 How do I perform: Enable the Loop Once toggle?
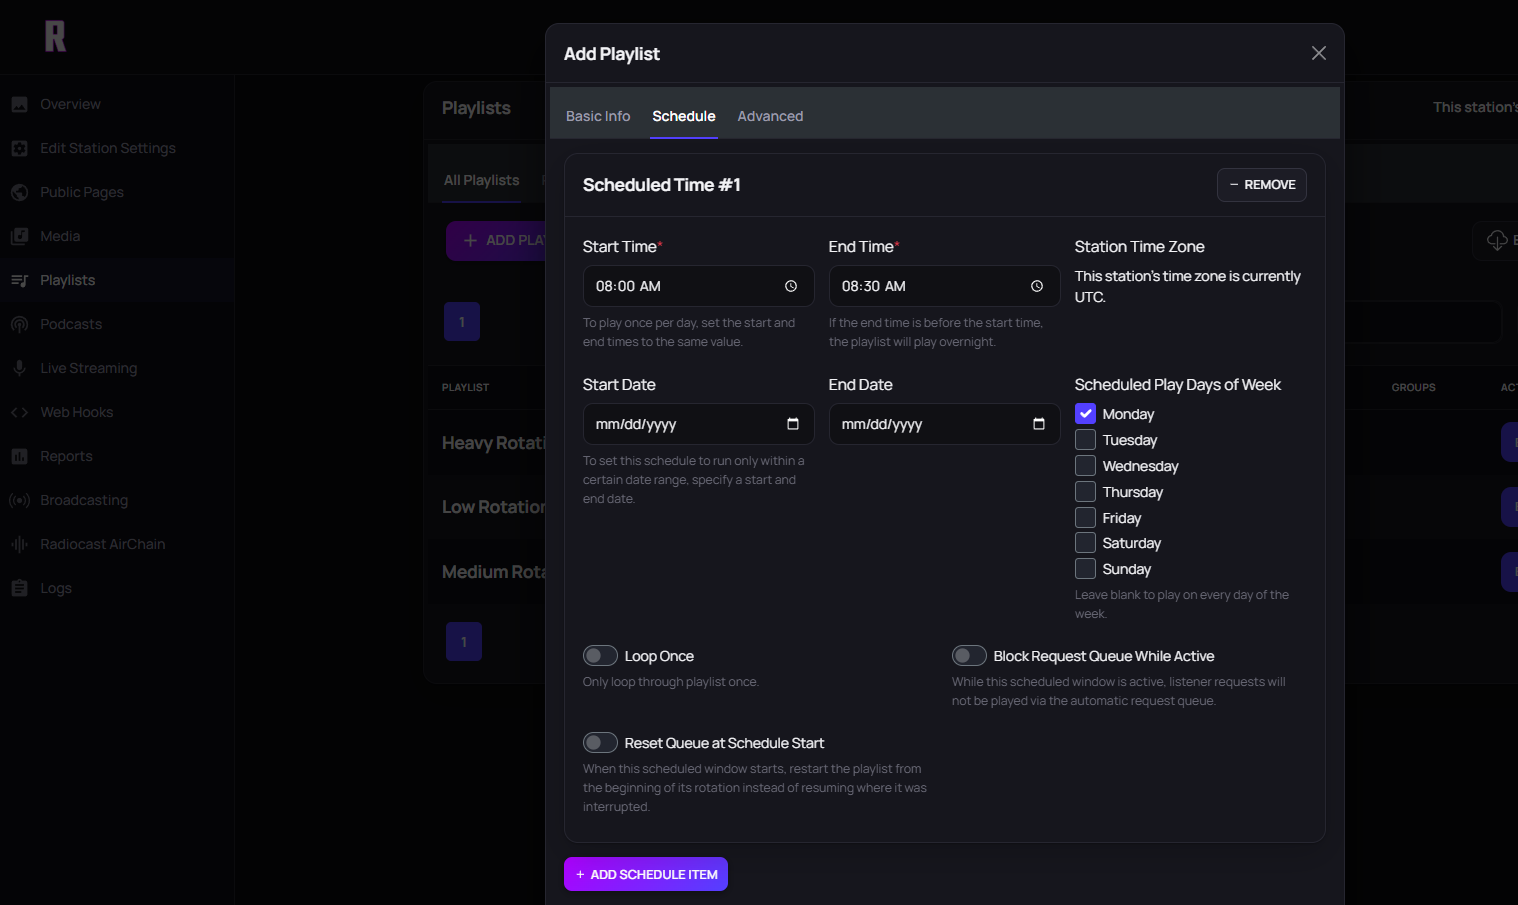coord(600,656)
